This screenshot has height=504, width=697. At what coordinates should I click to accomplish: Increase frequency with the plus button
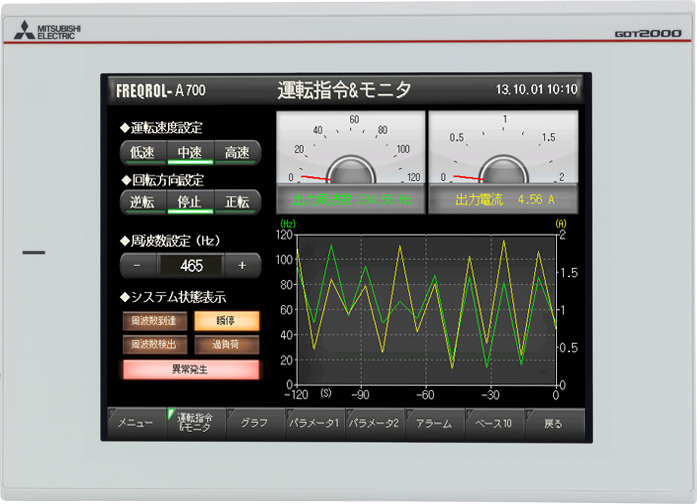pos(242,266)
